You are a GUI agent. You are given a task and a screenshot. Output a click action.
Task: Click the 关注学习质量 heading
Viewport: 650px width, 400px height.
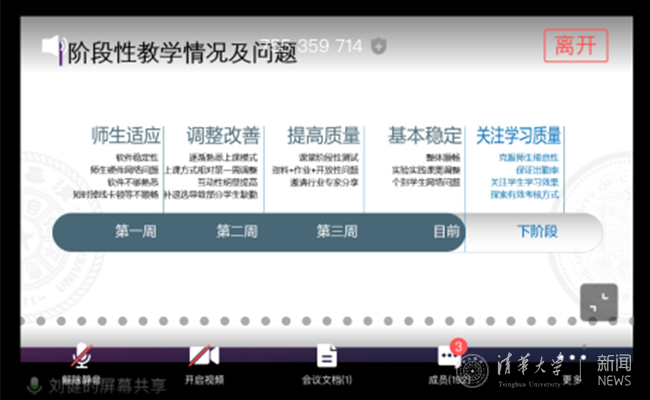(x=518, y=135)
